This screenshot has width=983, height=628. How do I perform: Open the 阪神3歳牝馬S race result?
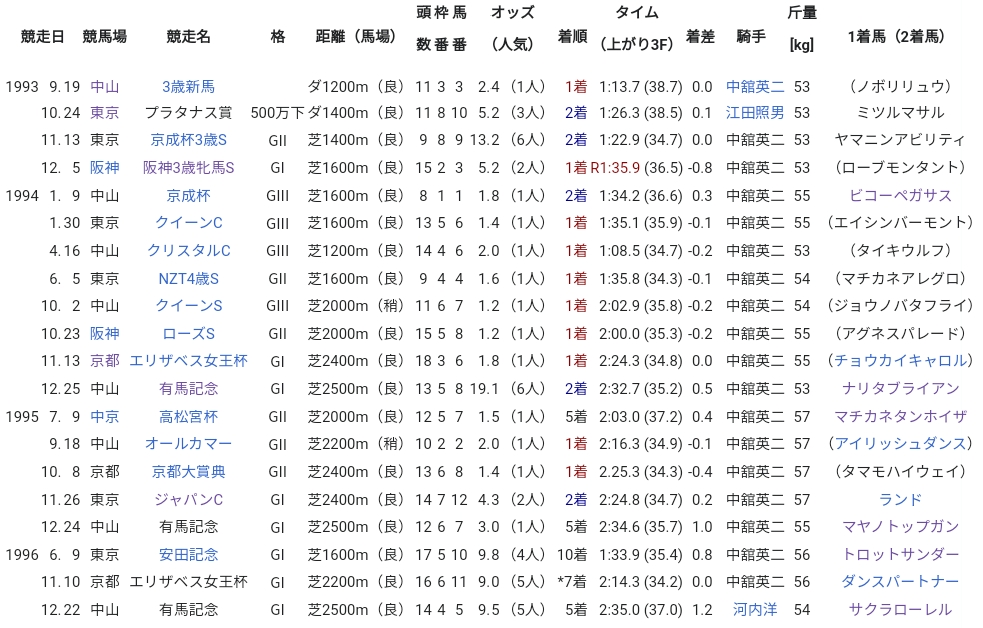click(x=188, y=168)
